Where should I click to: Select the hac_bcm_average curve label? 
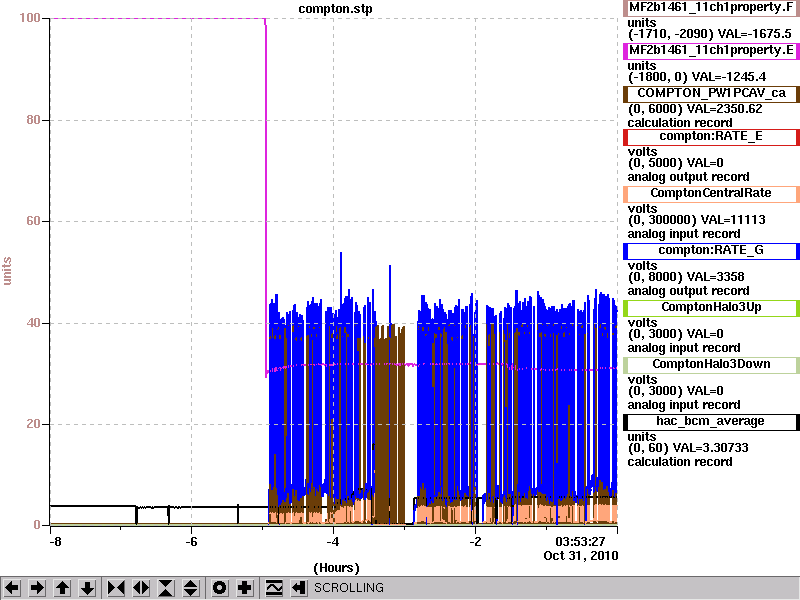point(711,421)
